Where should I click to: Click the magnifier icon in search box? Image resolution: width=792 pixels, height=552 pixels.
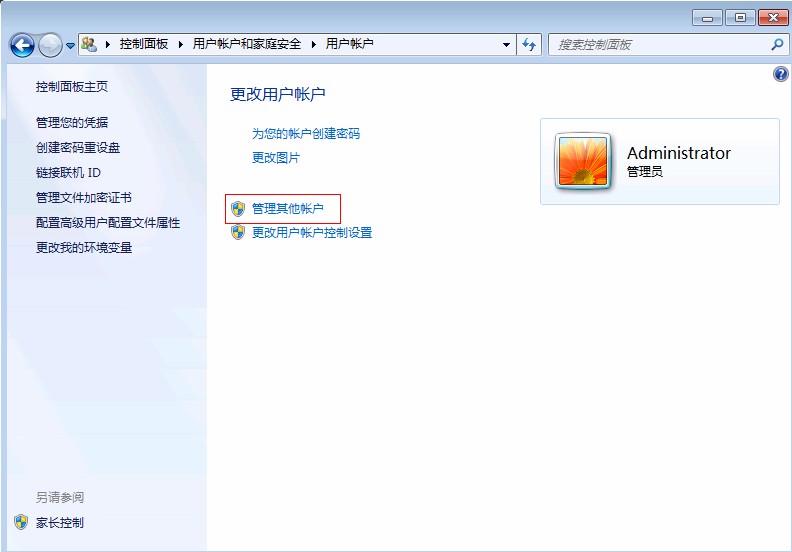click(776, 45)
